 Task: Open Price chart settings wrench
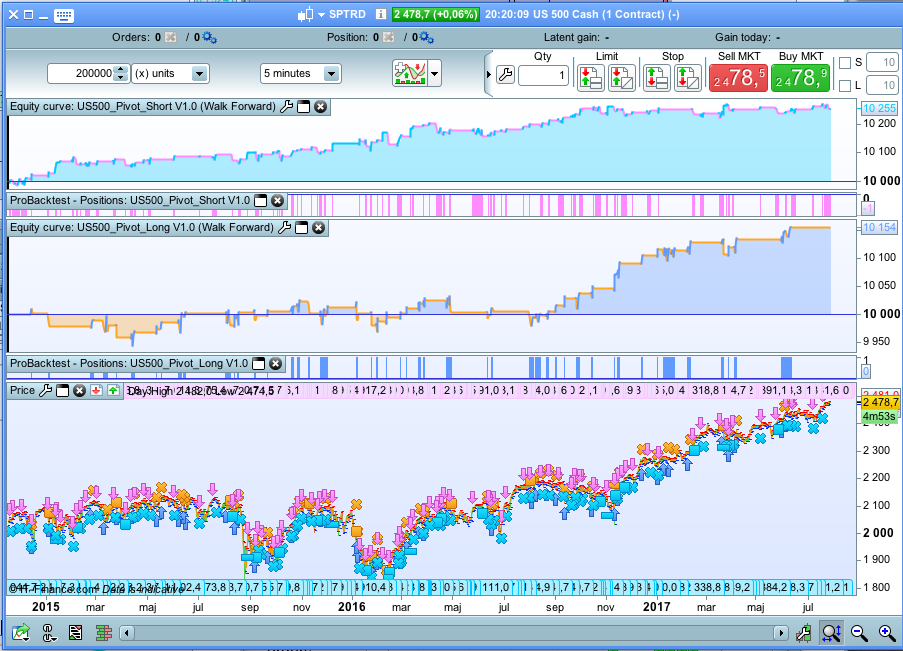tap(45, 390)
